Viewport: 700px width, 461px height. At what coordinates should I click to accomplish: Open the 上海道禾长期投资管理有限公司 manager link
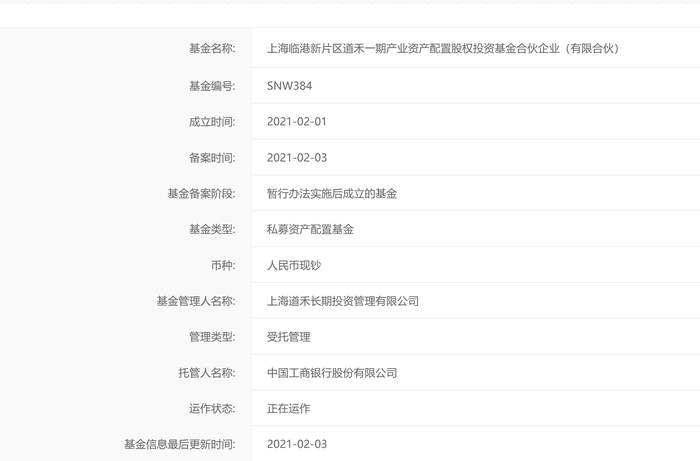click(343, 301)
